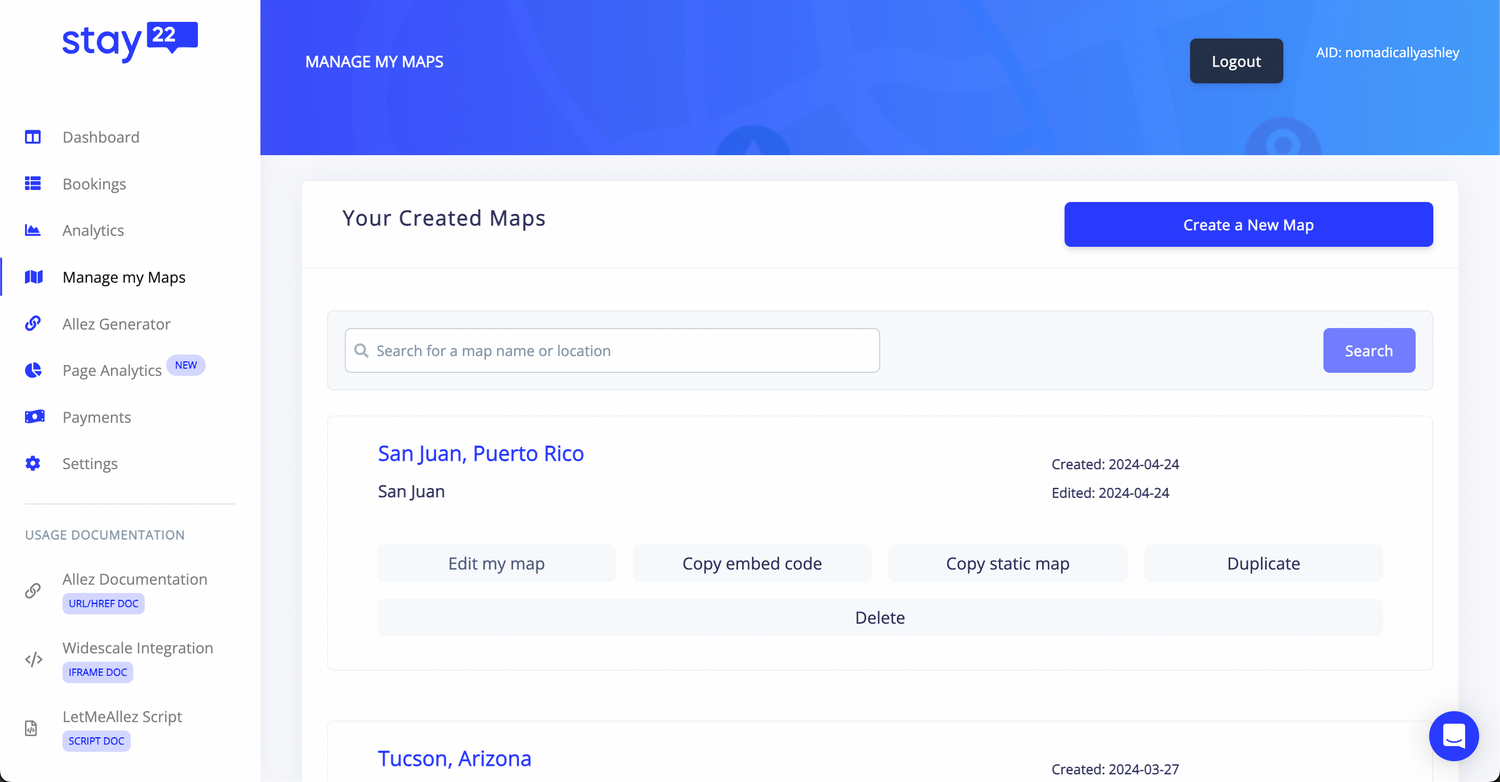Click the Widescale Integration code icon
Viewport: 1500px width, 782px height.
pos(33,660)
